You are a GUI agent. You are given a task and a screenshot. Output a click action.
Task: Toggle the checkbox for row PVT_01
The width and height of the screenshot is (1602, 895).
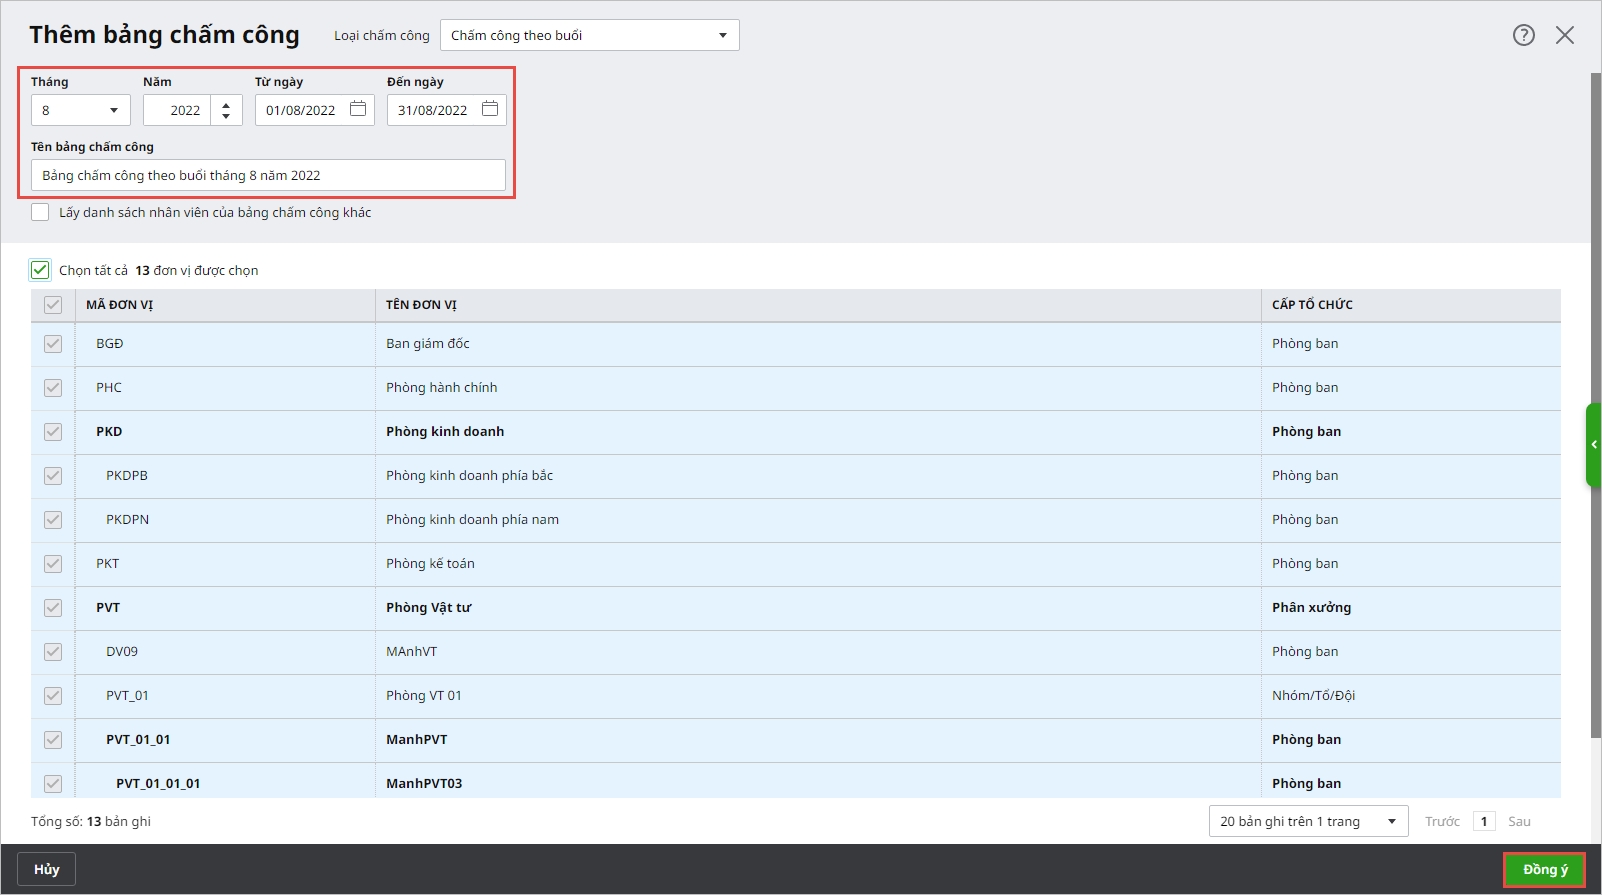[53, 696]
